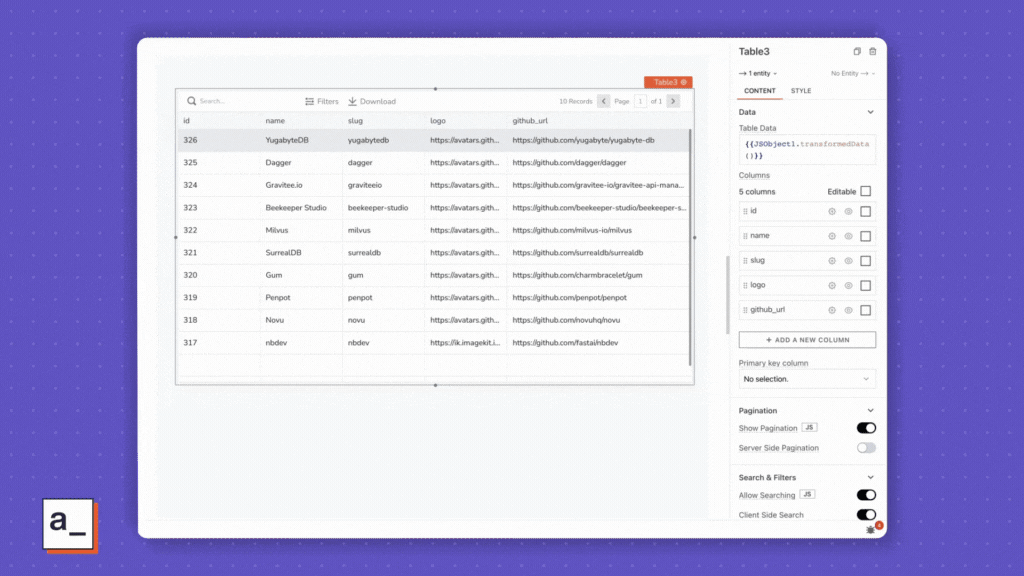Grab drag handle of logo column
This screenshot has height=576, width=1024.
point(745,286)
